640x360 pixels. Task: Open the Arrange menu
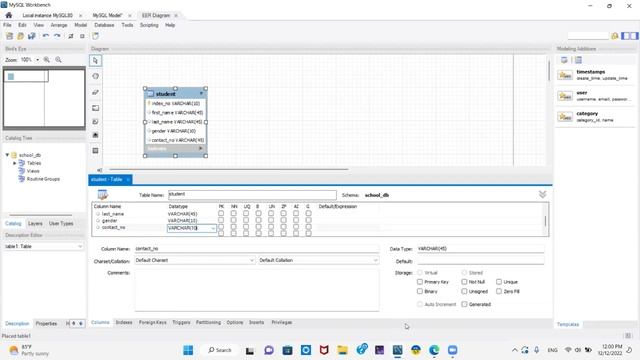59,25
